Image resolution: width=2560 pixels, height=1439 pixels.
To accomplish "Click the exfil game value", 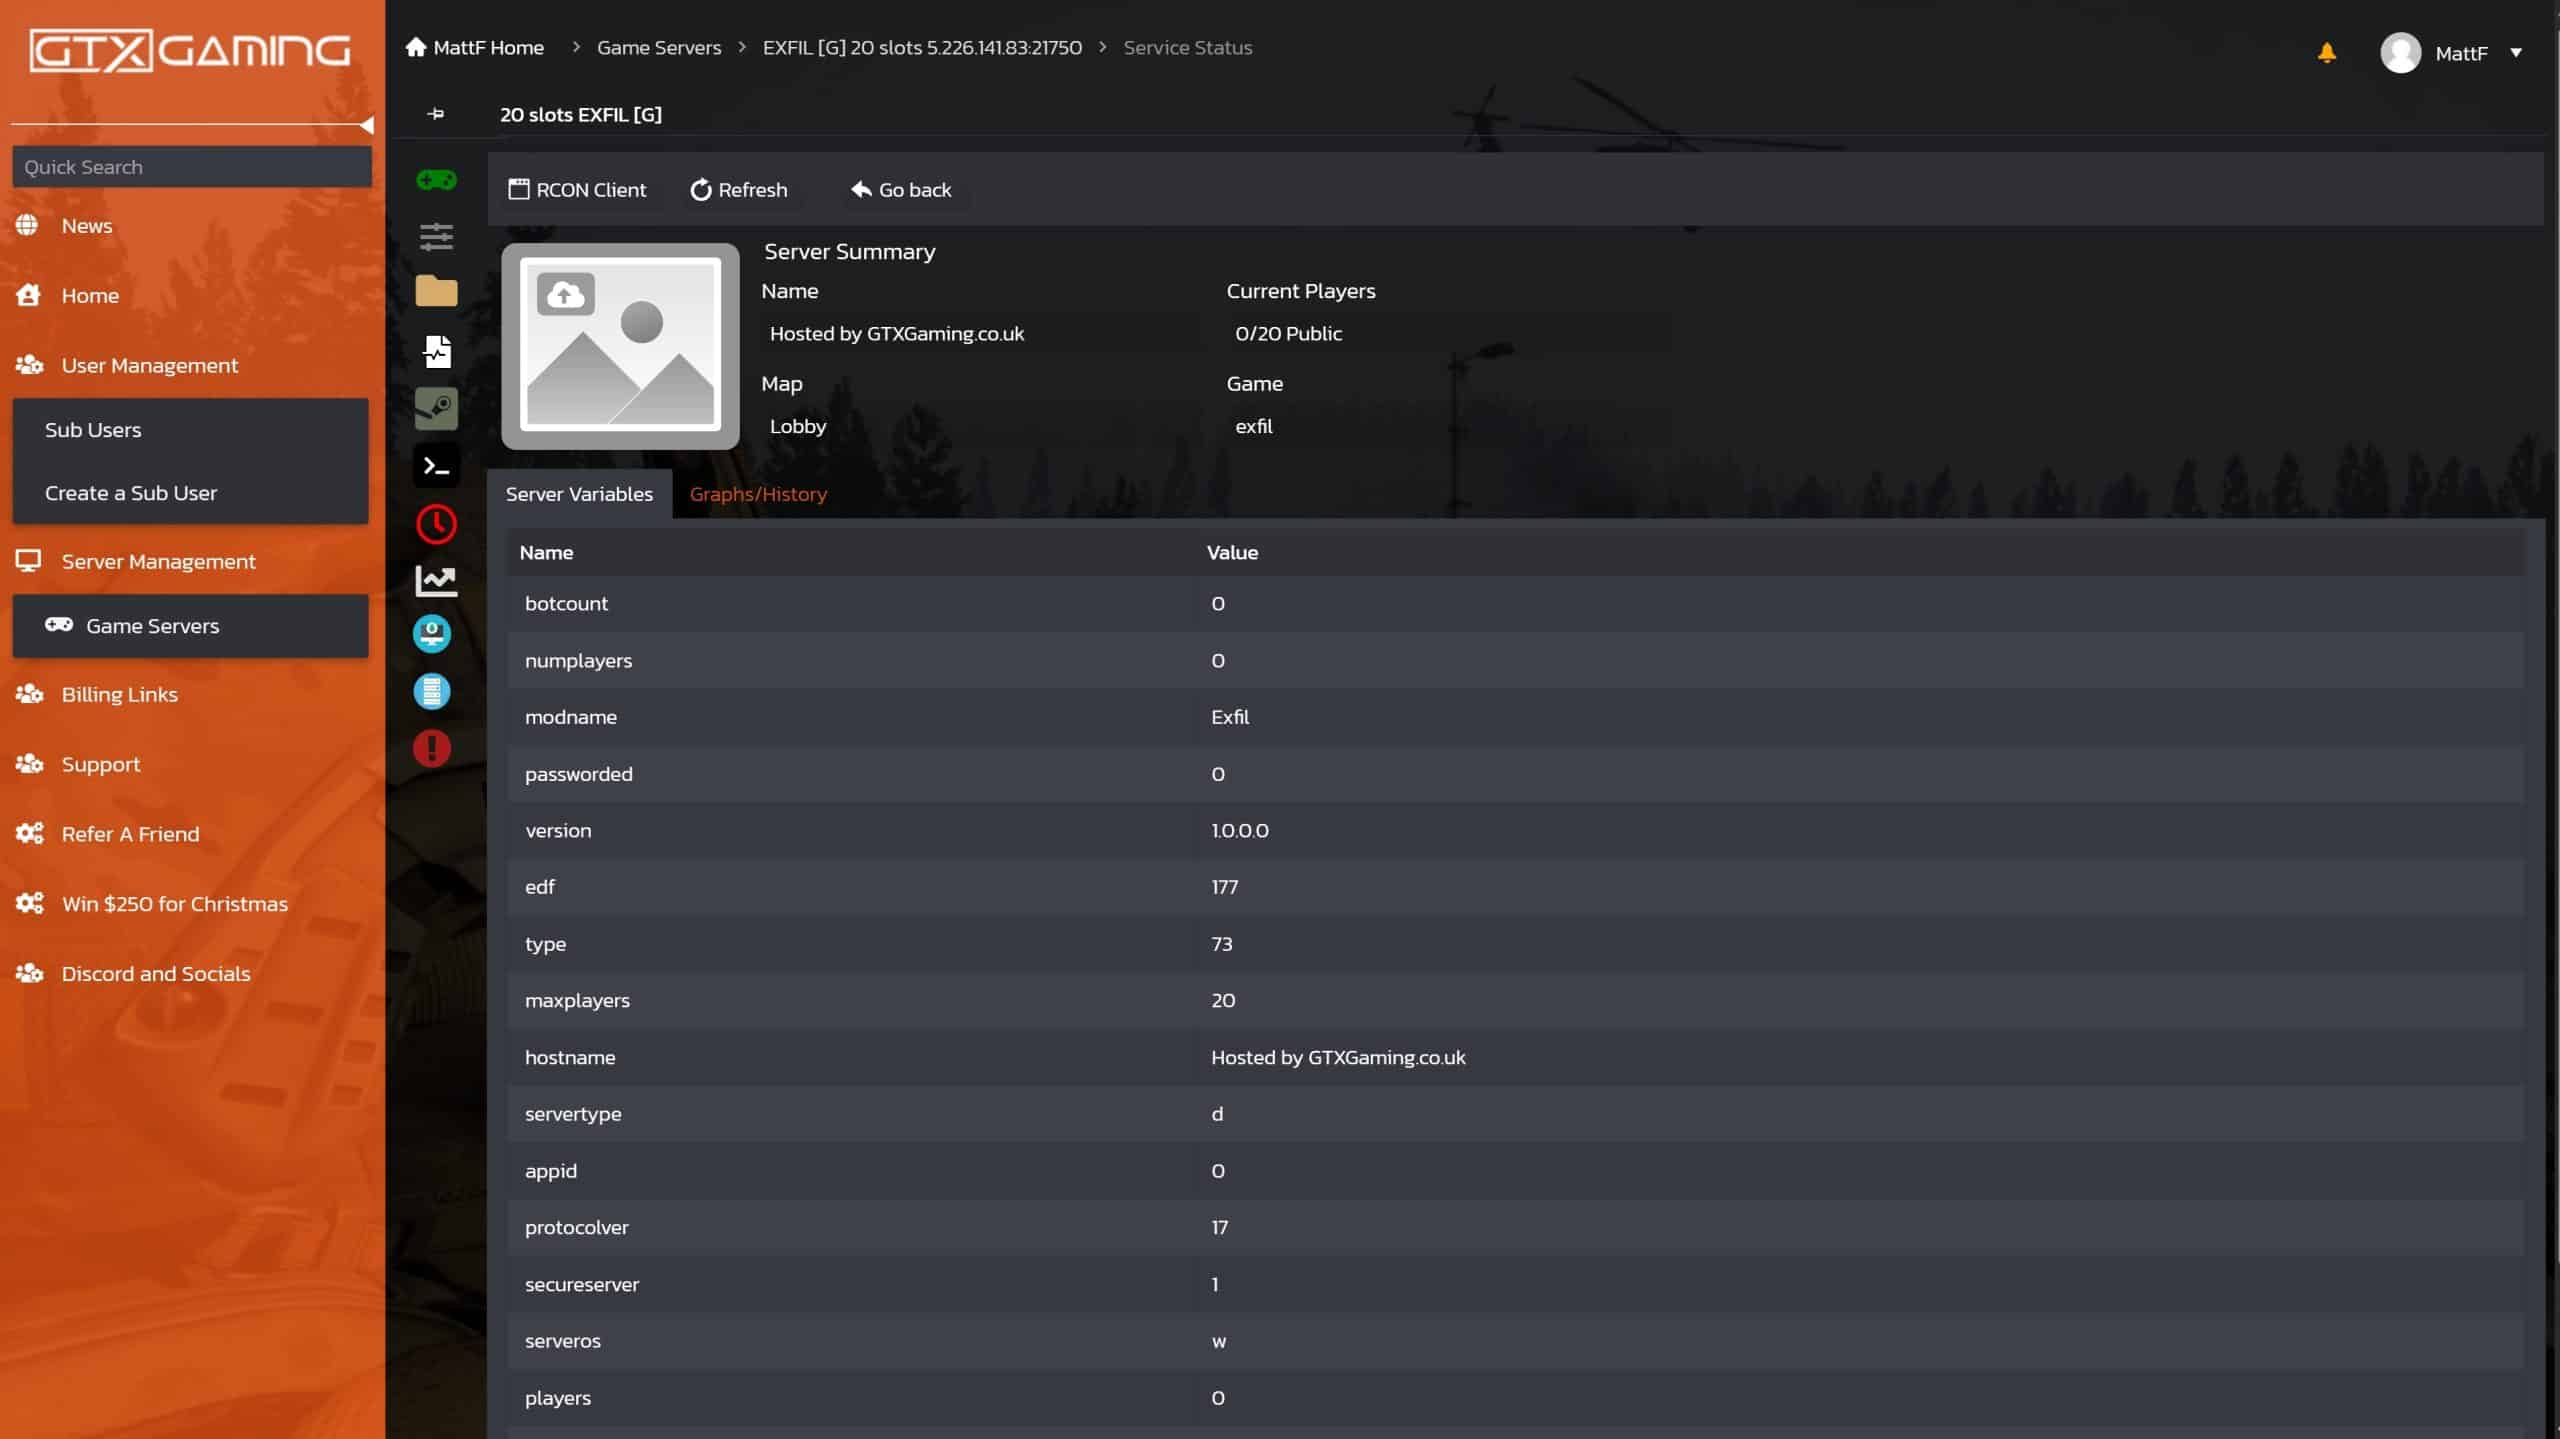I will point(1254,427).
